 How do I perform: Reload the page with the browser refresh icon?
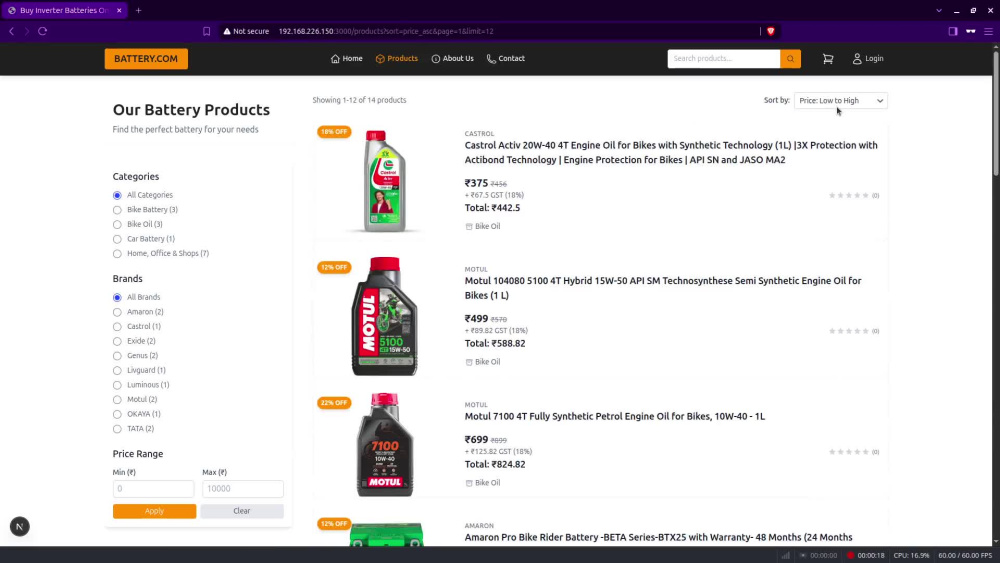click(43, 31)
